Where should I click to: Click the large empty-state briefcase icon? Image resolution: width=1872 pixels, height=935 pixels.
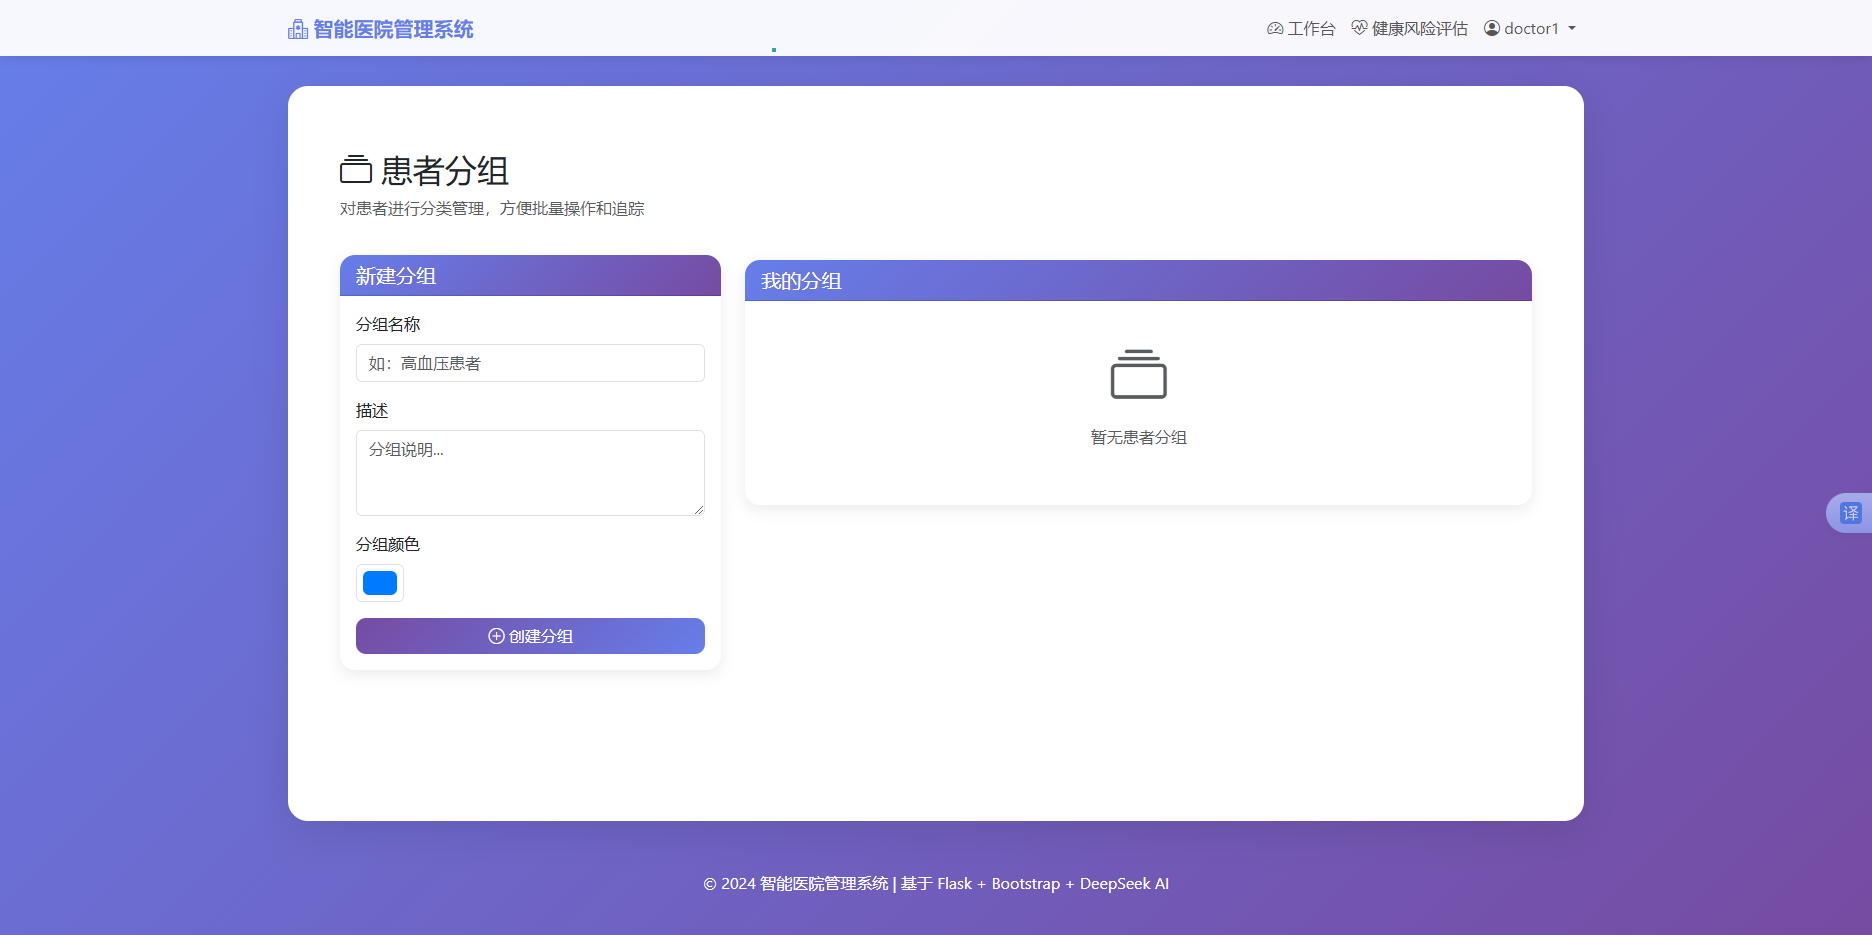click(x=1138, y=375)
